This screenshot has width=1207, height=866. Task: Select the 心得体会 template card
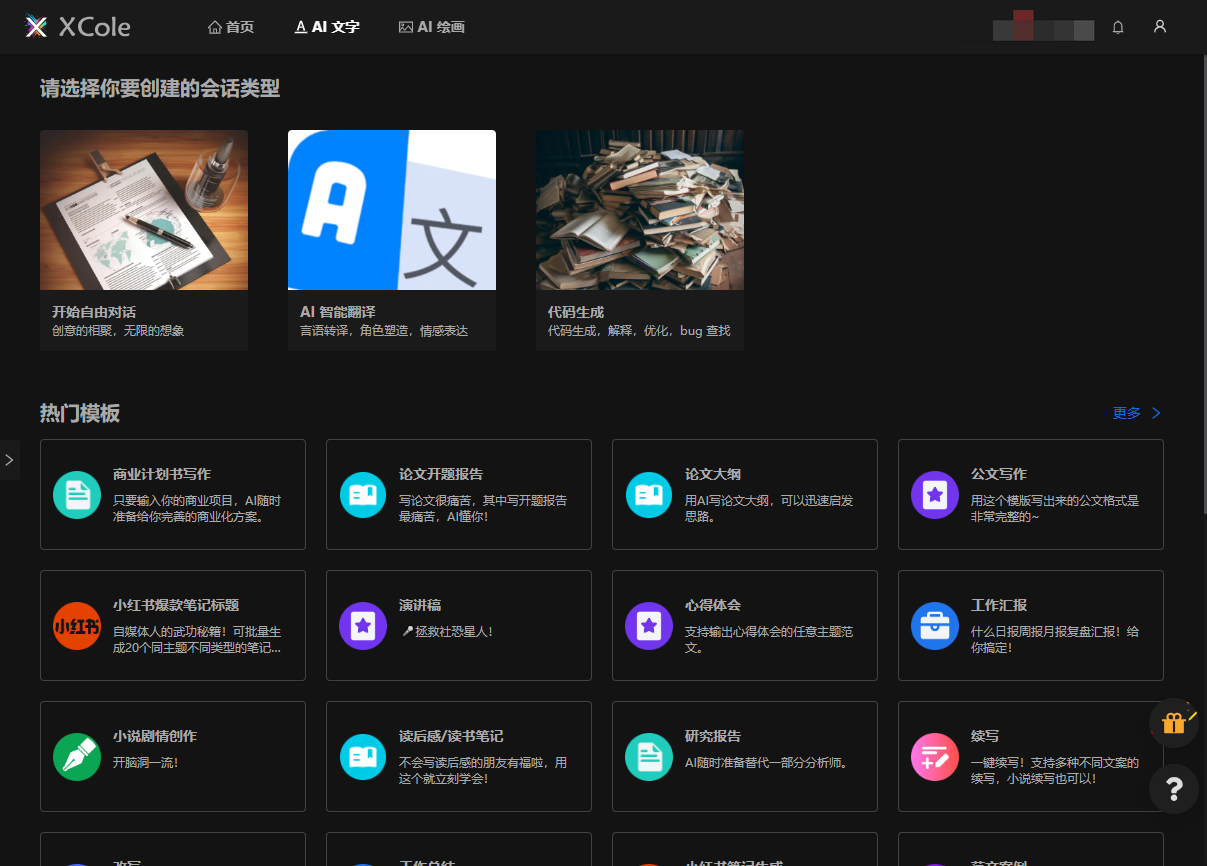click(744, 626)
